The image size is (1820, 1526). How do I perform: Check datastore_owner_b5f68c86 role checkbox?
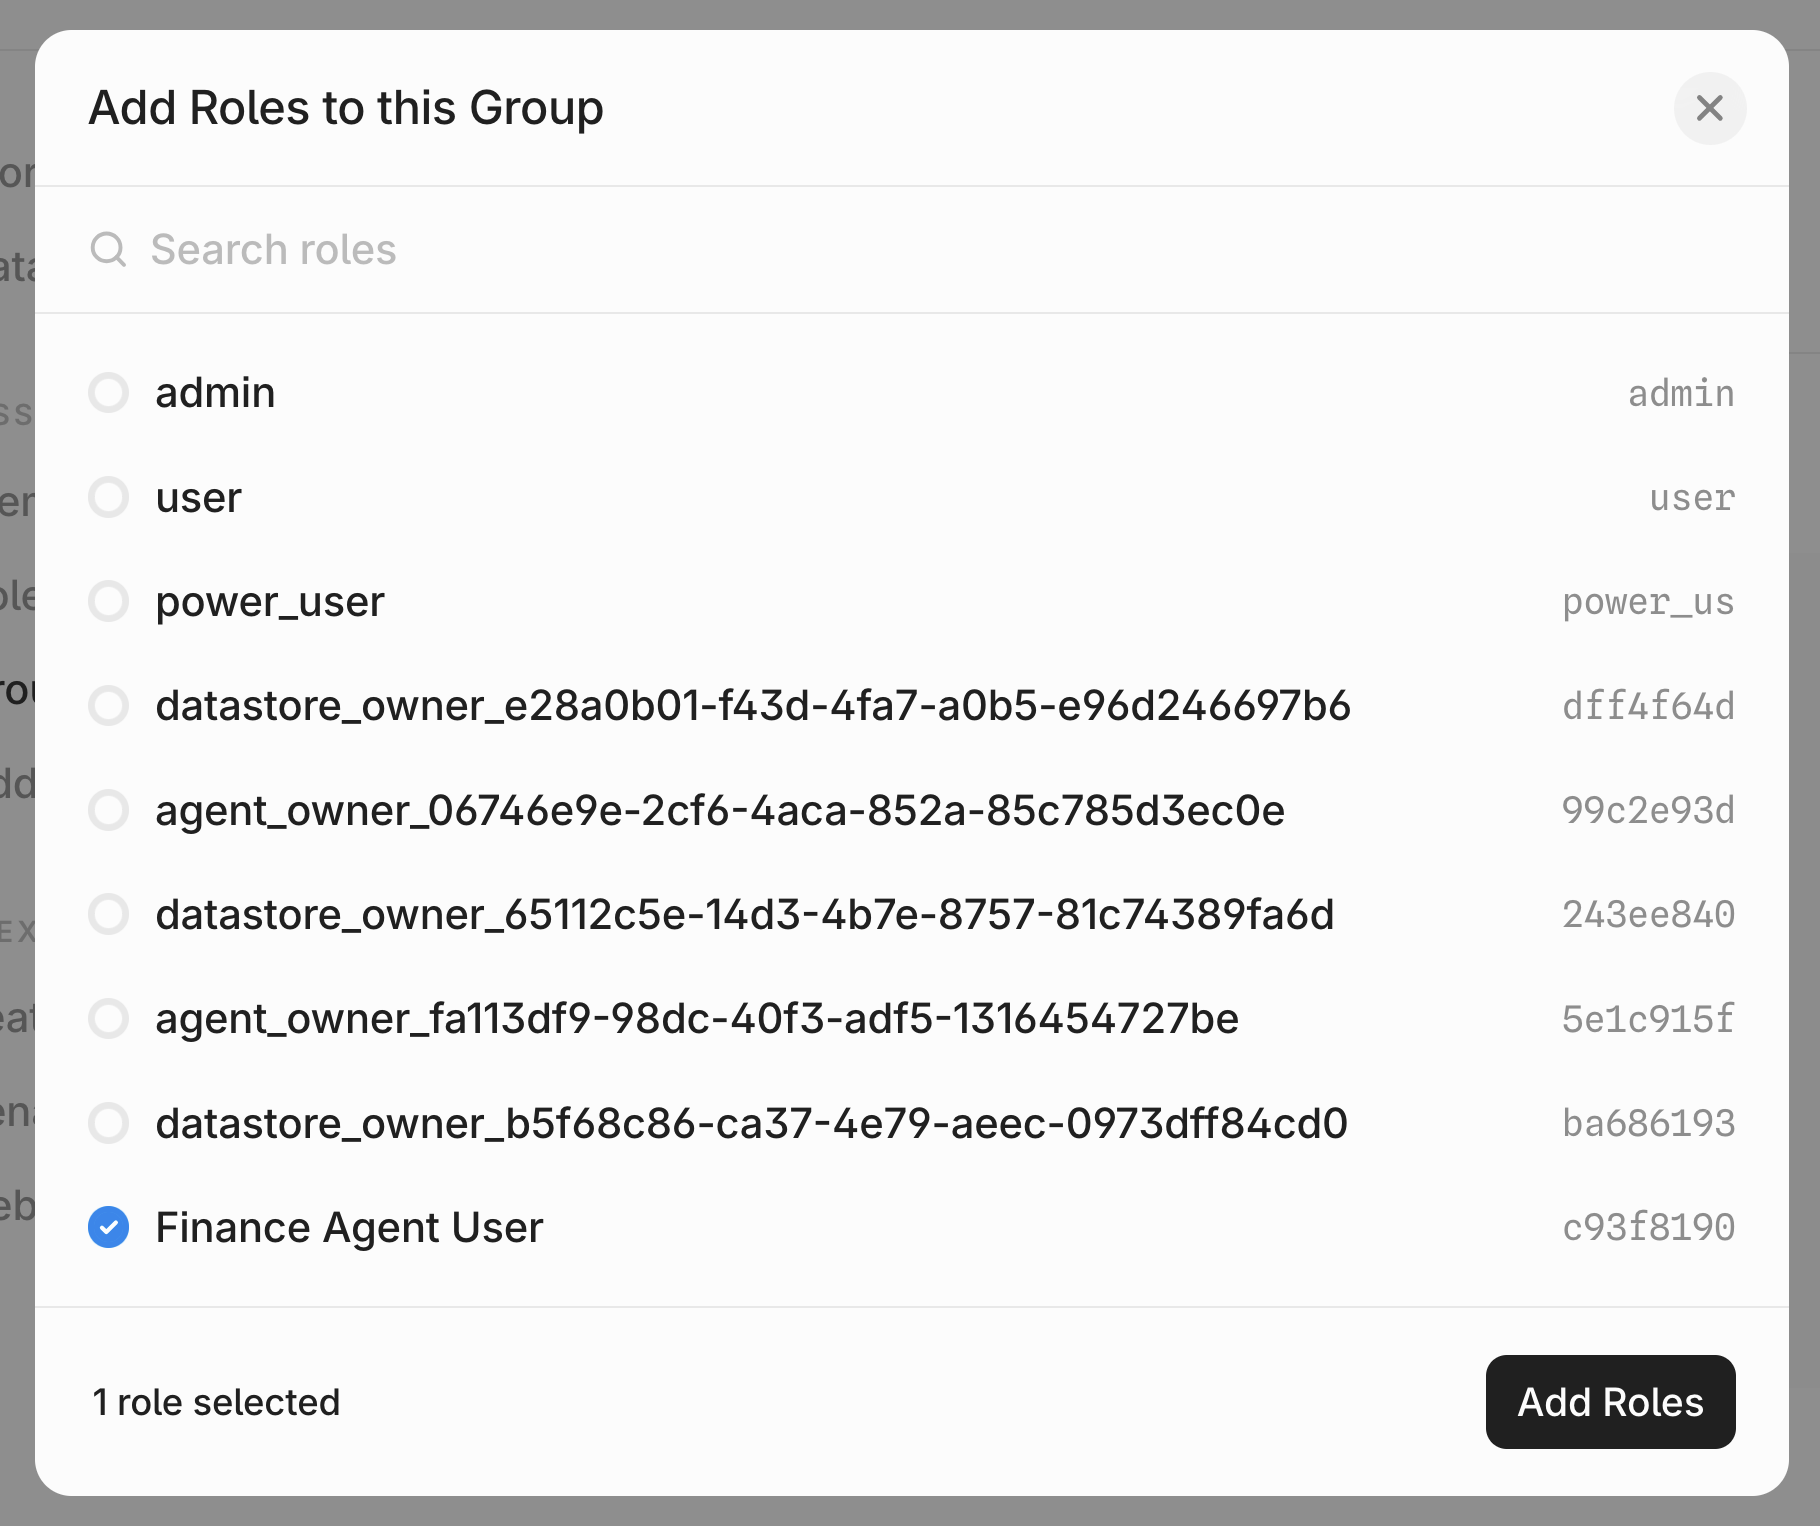click(x=108, y=1123)
